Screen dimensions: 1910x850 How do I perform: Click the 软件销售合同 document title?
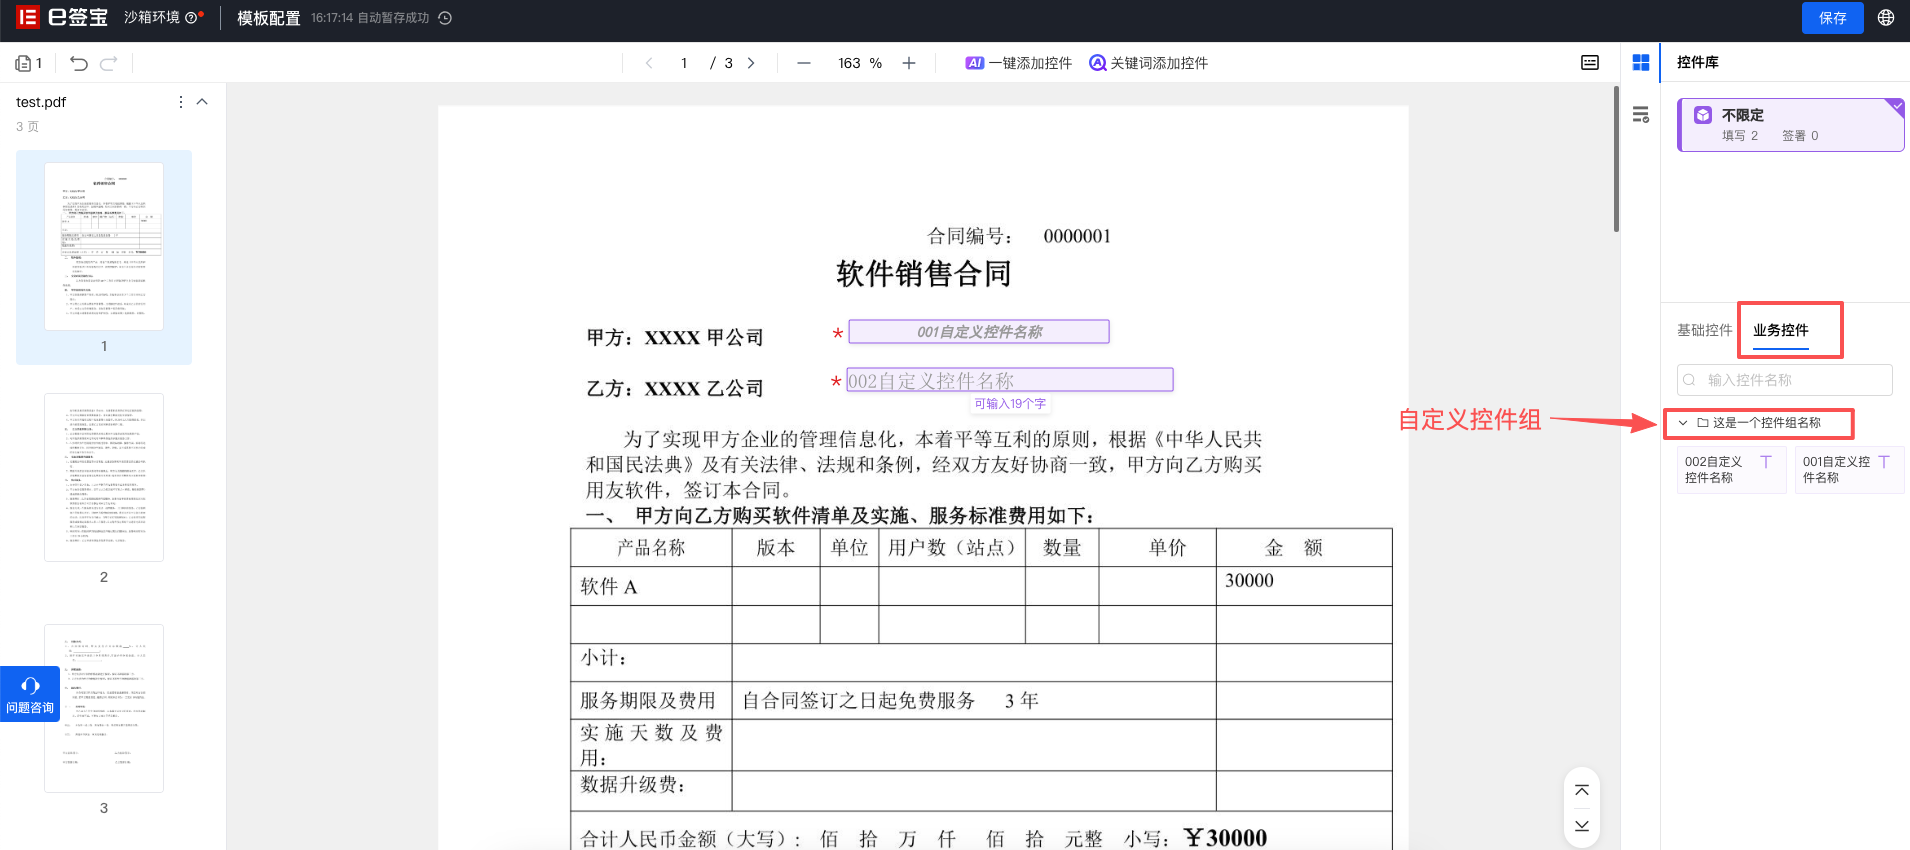tap(924, 274)
